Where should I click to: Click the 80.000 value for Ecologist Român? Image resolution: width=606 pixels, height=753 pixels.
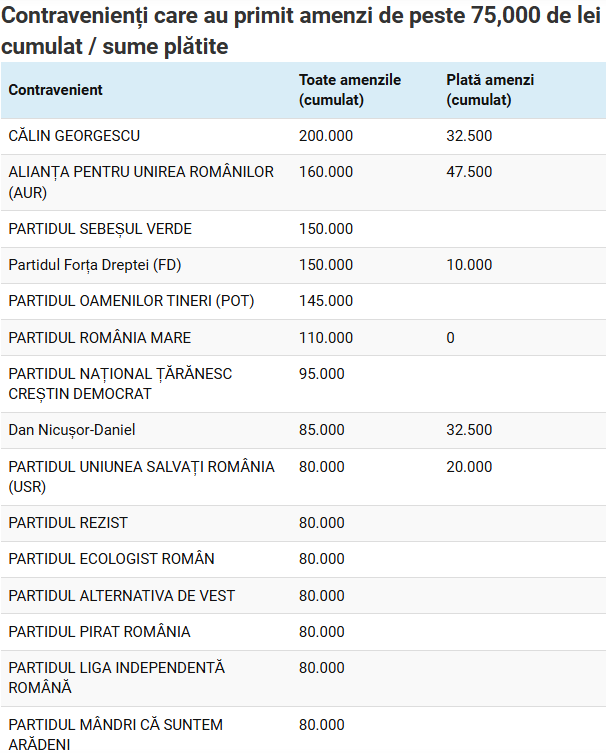[x=321, y=559]
